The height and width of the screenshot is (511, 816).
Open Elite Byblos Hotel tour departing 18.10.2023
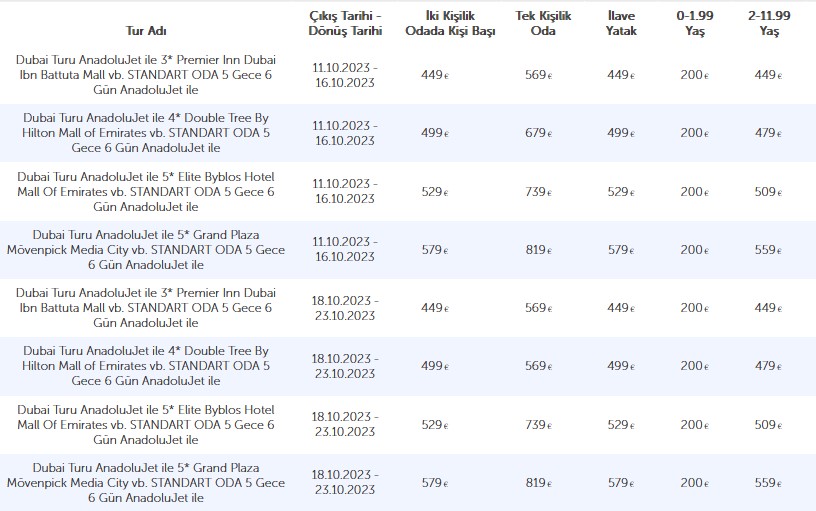click(145, 425)
